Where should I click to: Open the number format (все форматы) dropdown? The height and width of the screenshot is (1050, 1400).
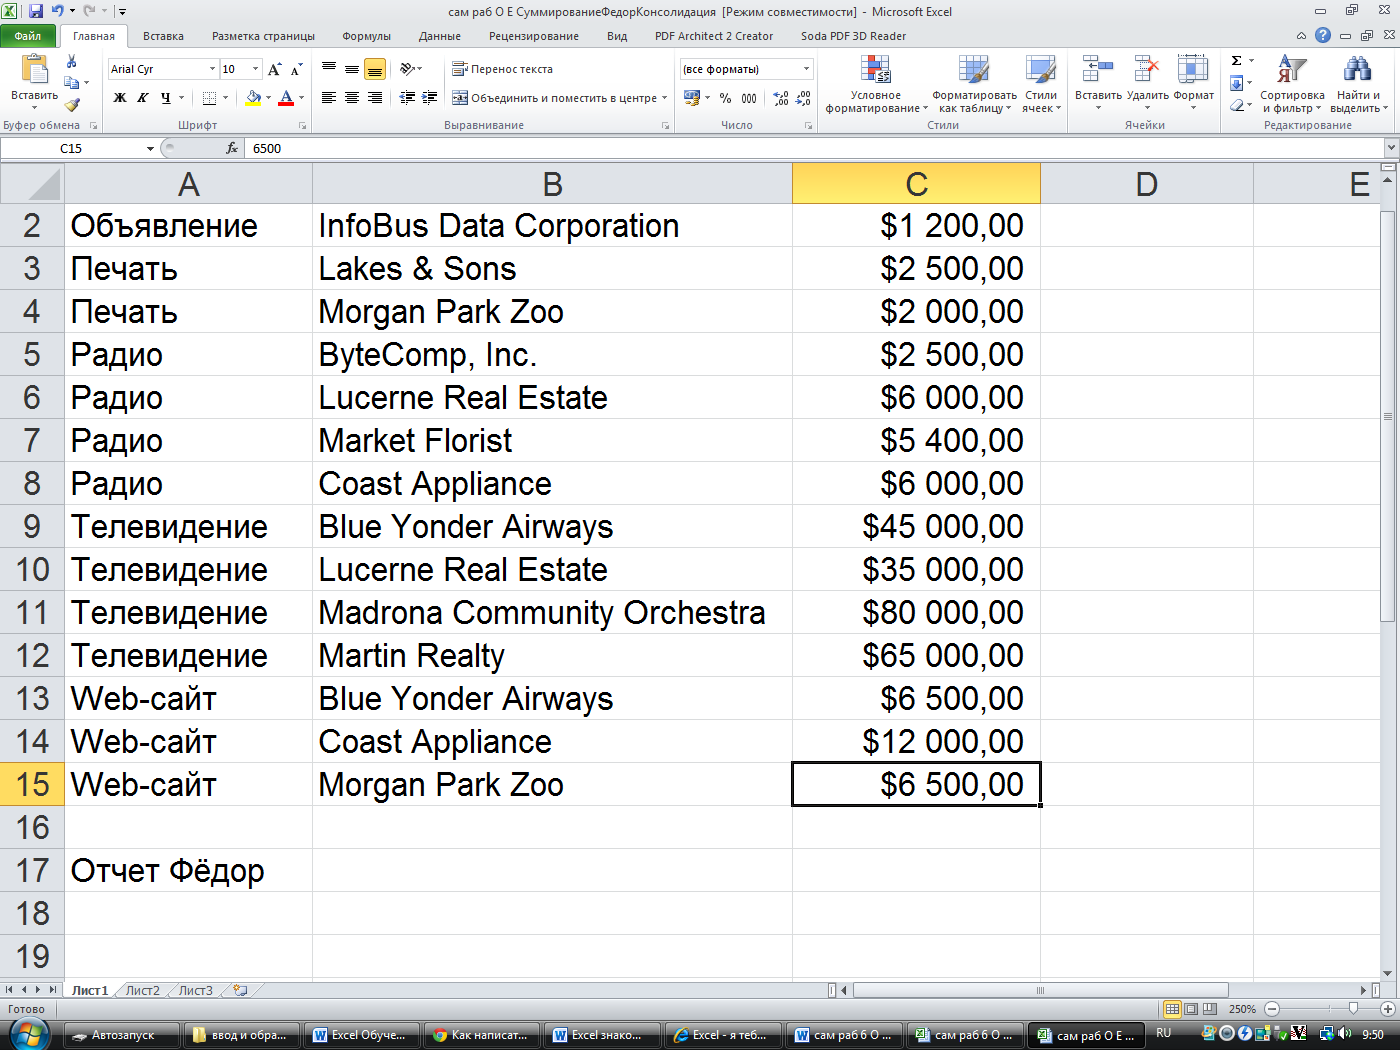806,69
